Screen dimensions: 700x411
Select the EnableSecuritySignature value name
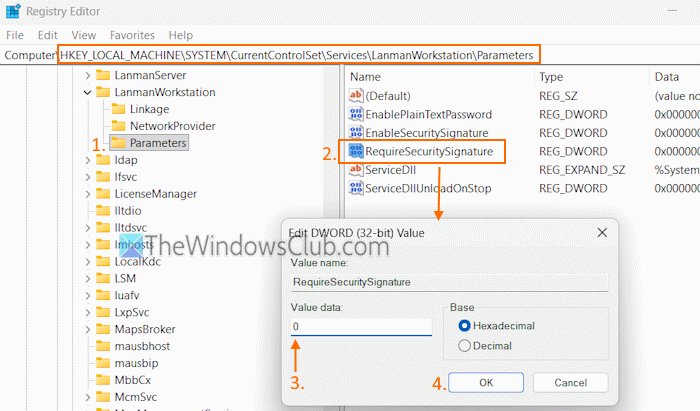pyautogui.click(x=427, y=133)
